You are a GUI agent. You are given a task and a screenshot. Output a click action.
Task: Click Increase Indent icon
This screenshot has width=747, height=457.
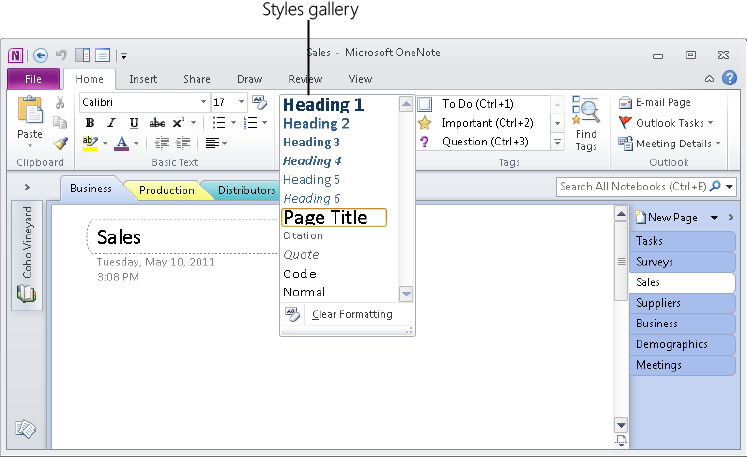pos(183,142)
